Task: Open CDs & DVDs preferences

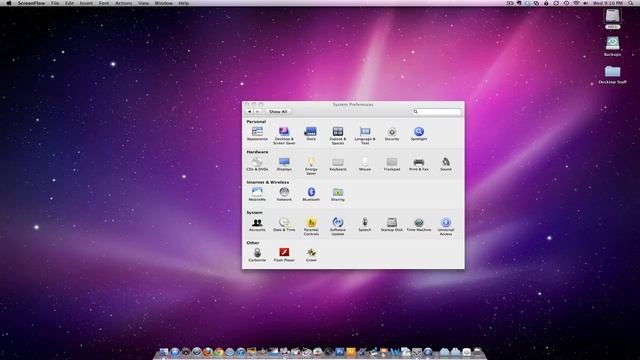Action: click(257, 164)
